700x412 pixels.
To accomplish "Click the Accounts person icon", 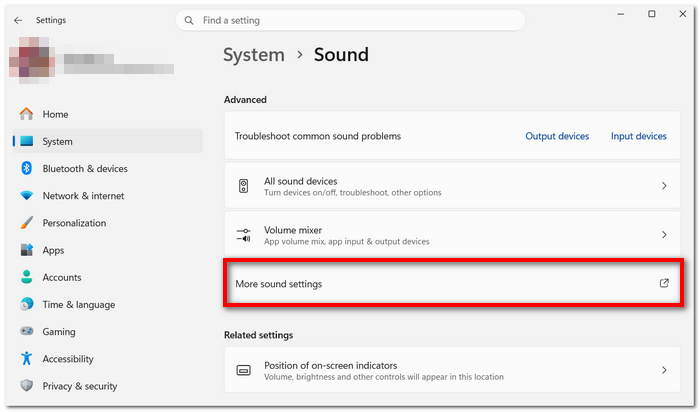I will pos(26,277).
